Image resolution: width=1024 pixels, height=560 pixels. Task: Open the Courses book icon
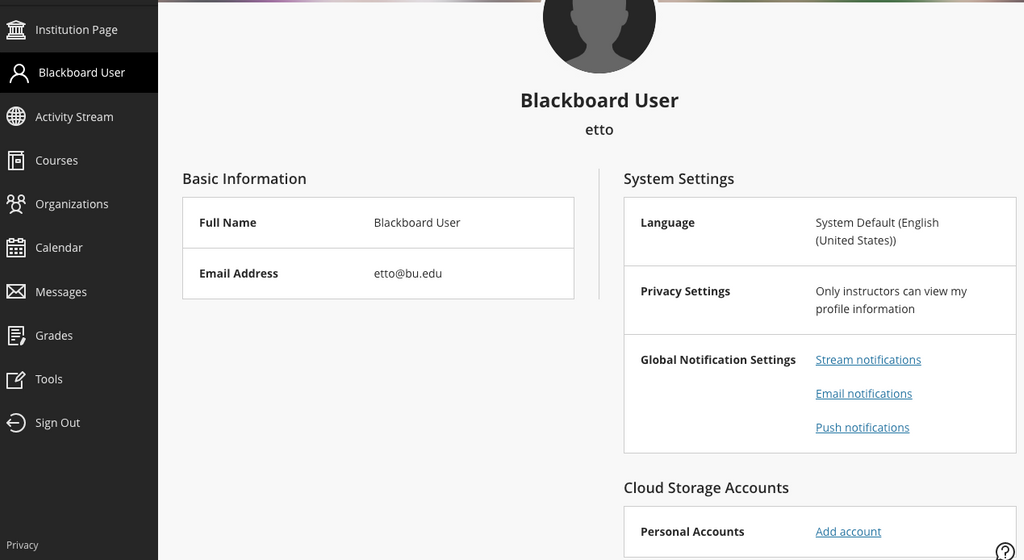tap(16, 160)
